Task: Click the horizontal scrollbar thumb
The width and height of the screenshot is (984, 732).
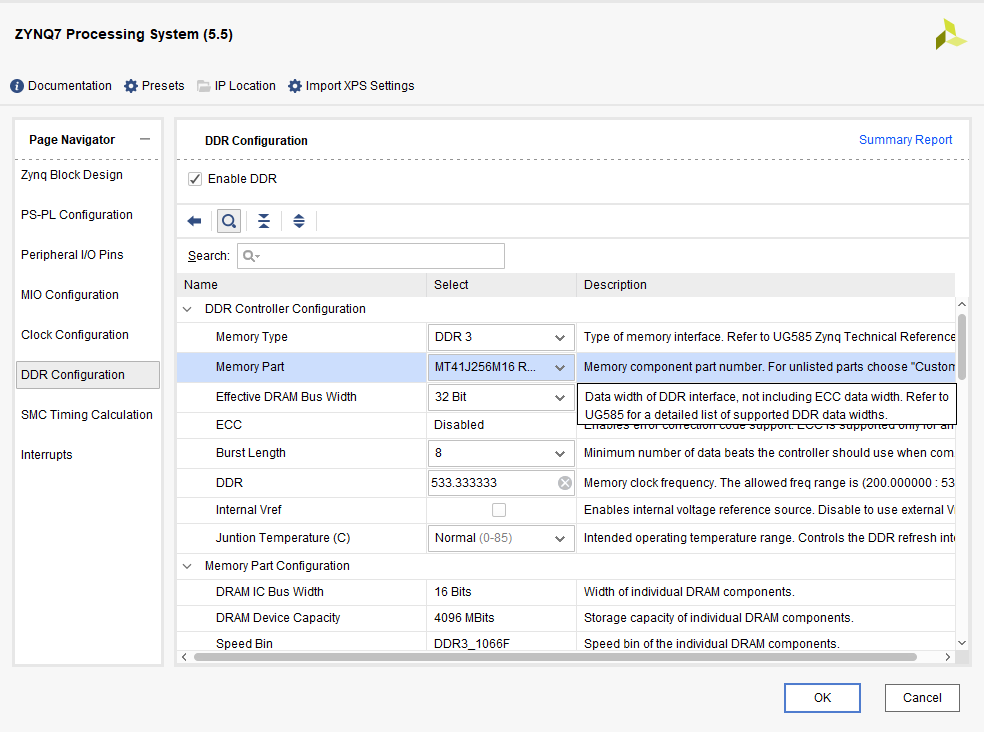Action: pos(555,657)
